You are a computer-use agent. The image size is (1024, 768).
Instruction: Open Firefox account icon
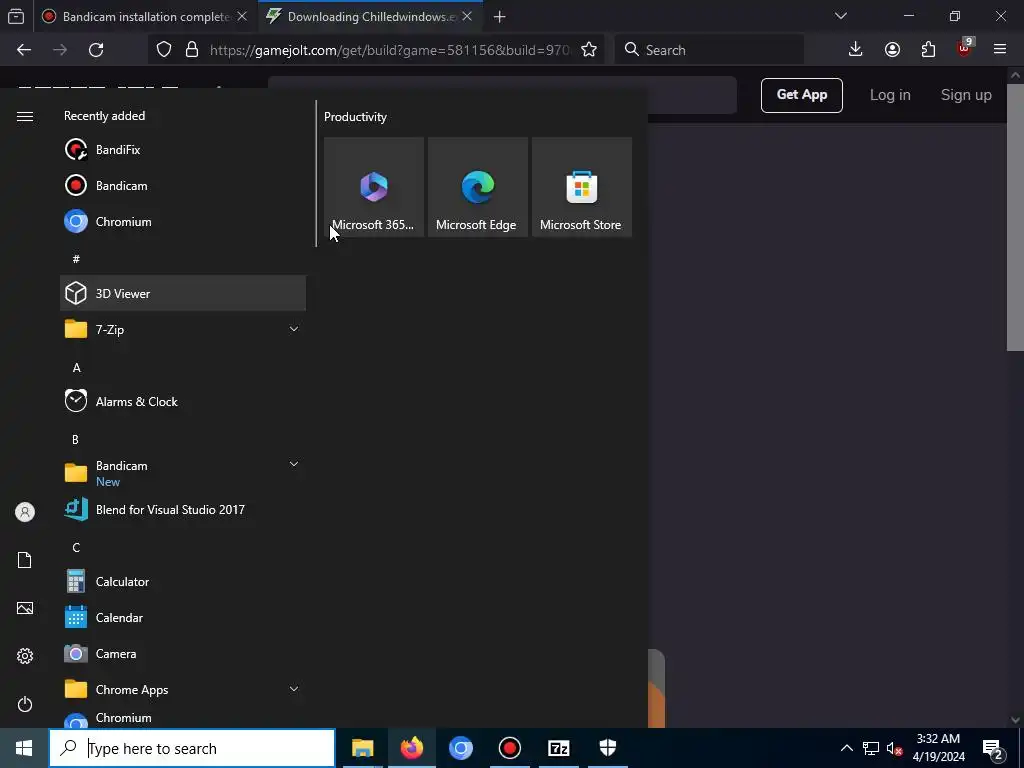892,50
